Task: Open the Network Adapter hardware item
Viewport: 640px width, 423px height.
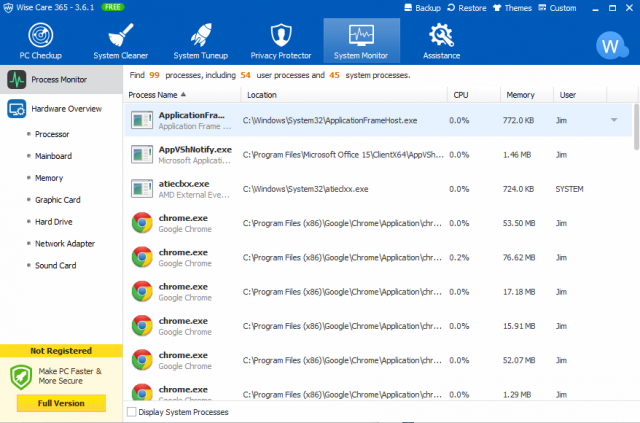Action: point(65,244)
